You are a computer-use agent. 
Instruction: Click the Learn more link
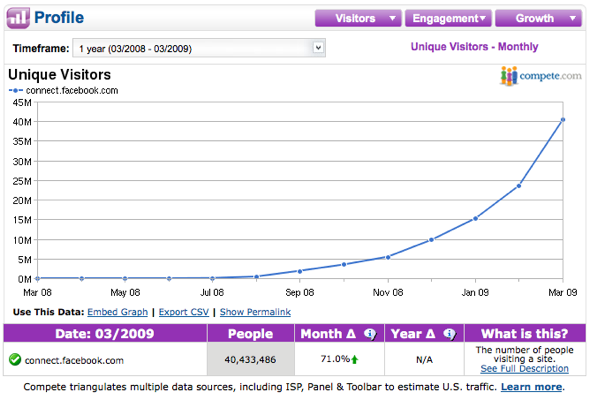[x=532, y=387]
